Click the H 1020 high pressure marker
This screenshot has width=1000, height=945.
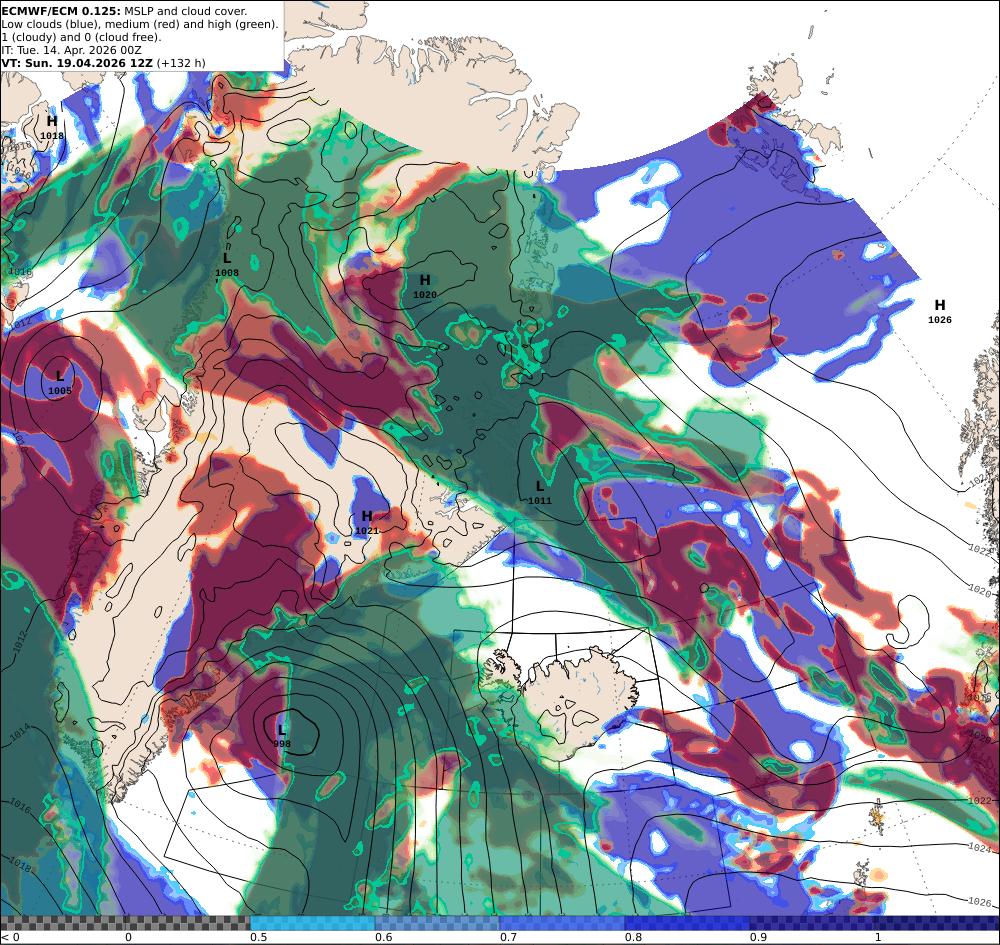425,286
